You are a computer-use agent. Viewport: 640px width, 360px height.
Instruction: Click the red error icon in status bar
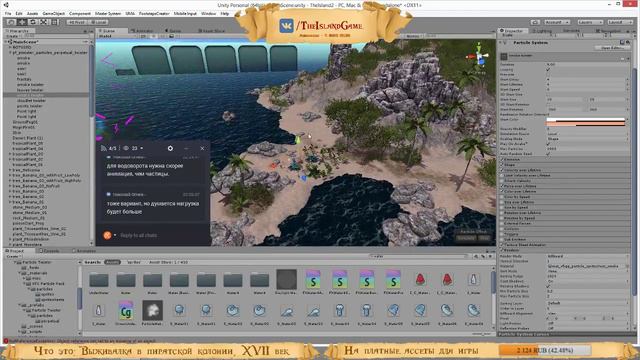pyautogui.click(x=6, y=341)
